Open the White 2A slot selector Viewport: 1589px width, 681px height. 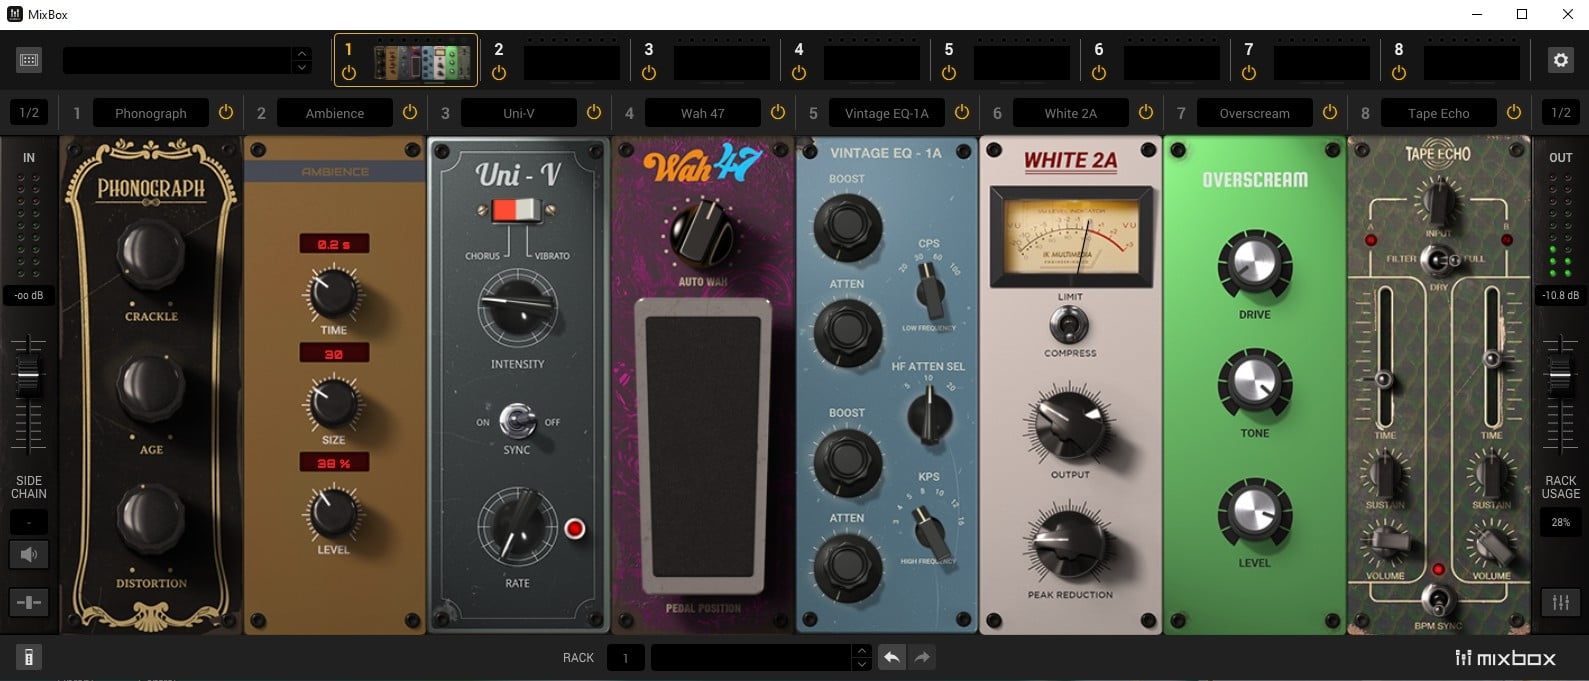click(x=1071, y=113)
